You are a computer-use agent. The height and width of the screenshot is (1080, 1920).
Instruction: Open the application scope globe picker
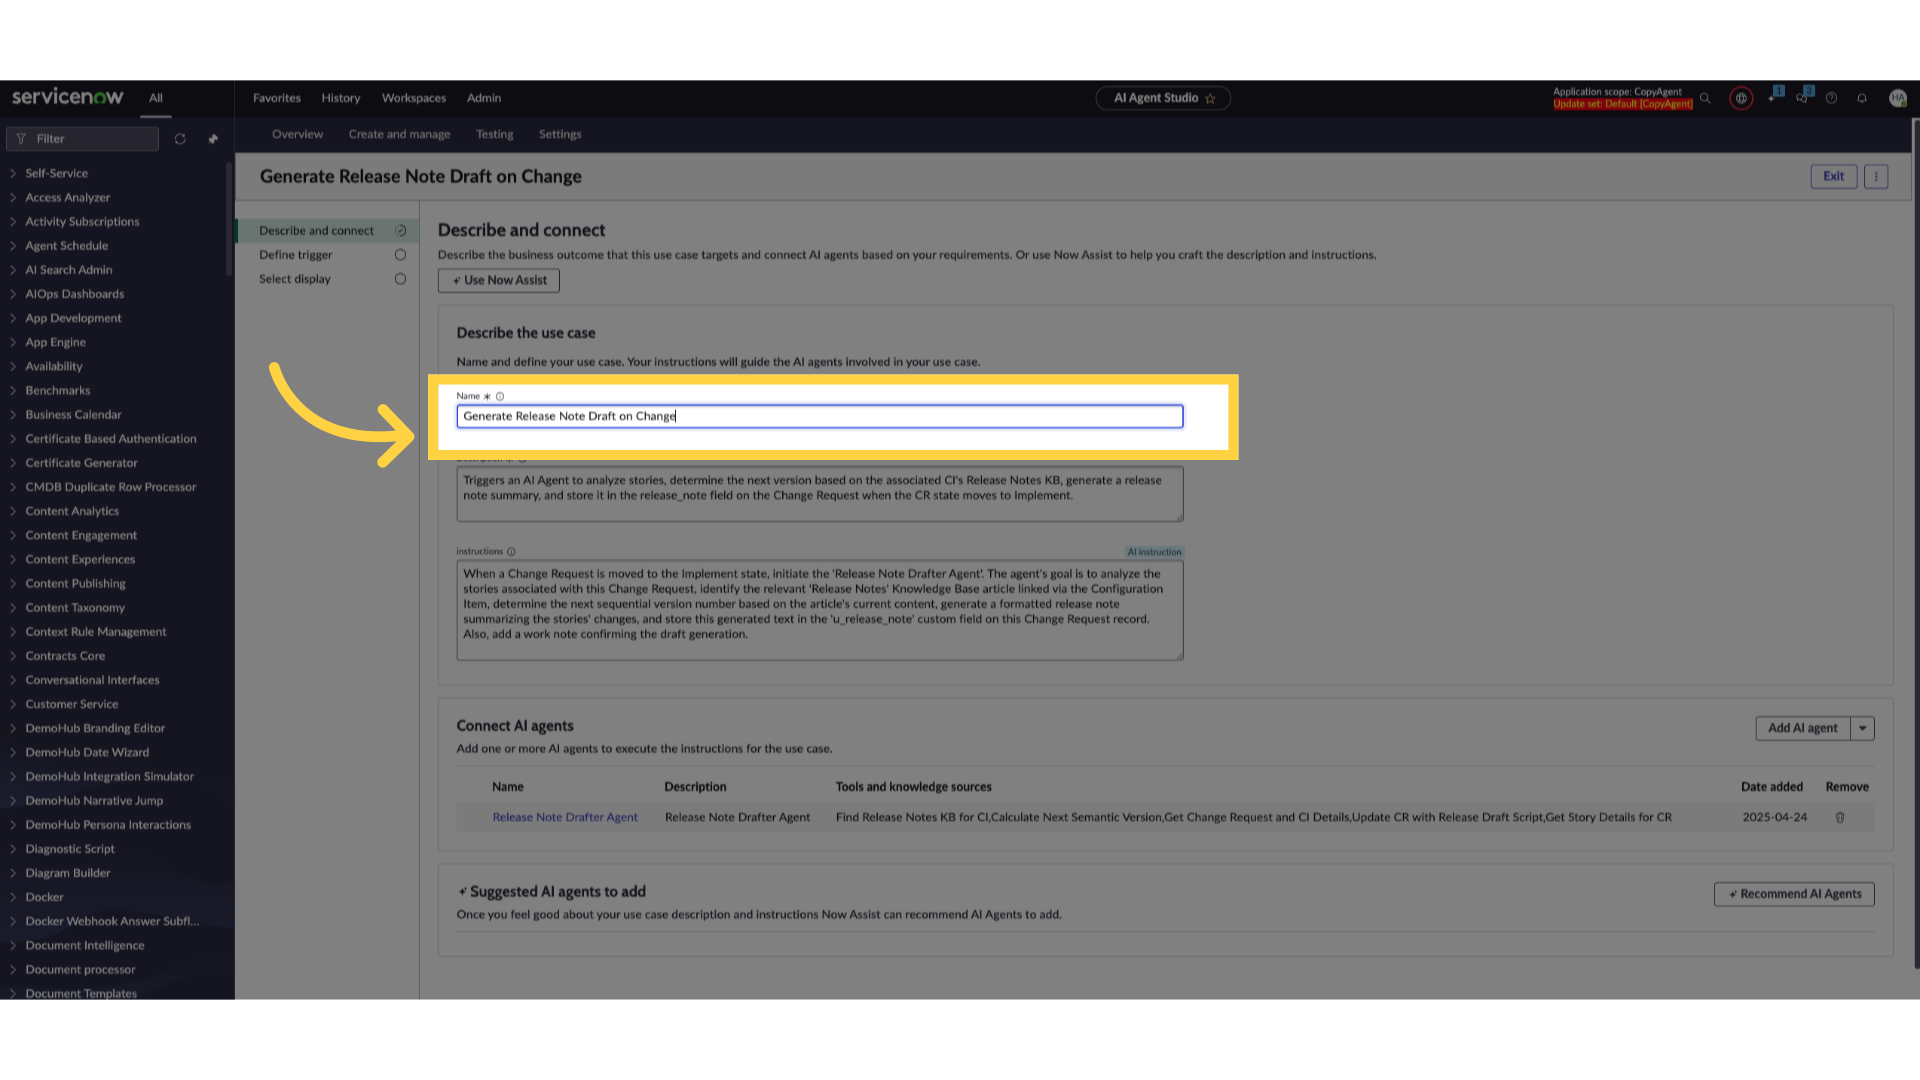pyautogui.click(x=1741, y=98)
